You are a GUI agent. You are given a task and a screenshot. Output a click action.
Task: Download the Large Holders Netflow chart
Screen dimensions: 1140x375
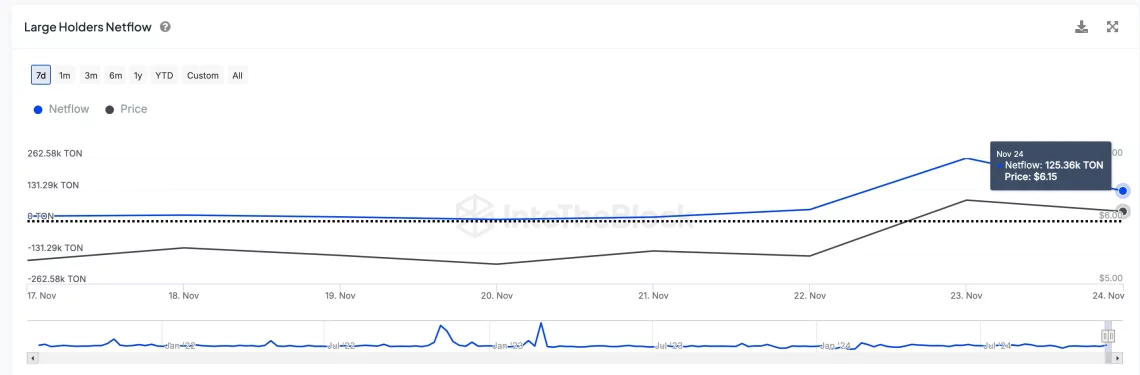pos(1081,27)
